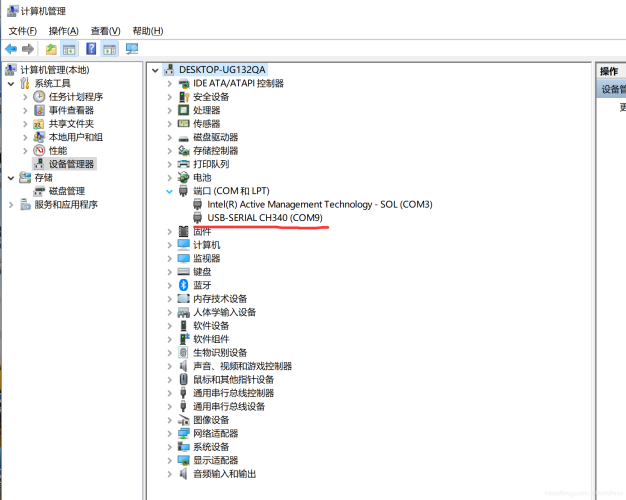Open the 操作(A) menu
Image resolution: width=626 pixels, height=500 pixels.
tap(63, 31)
